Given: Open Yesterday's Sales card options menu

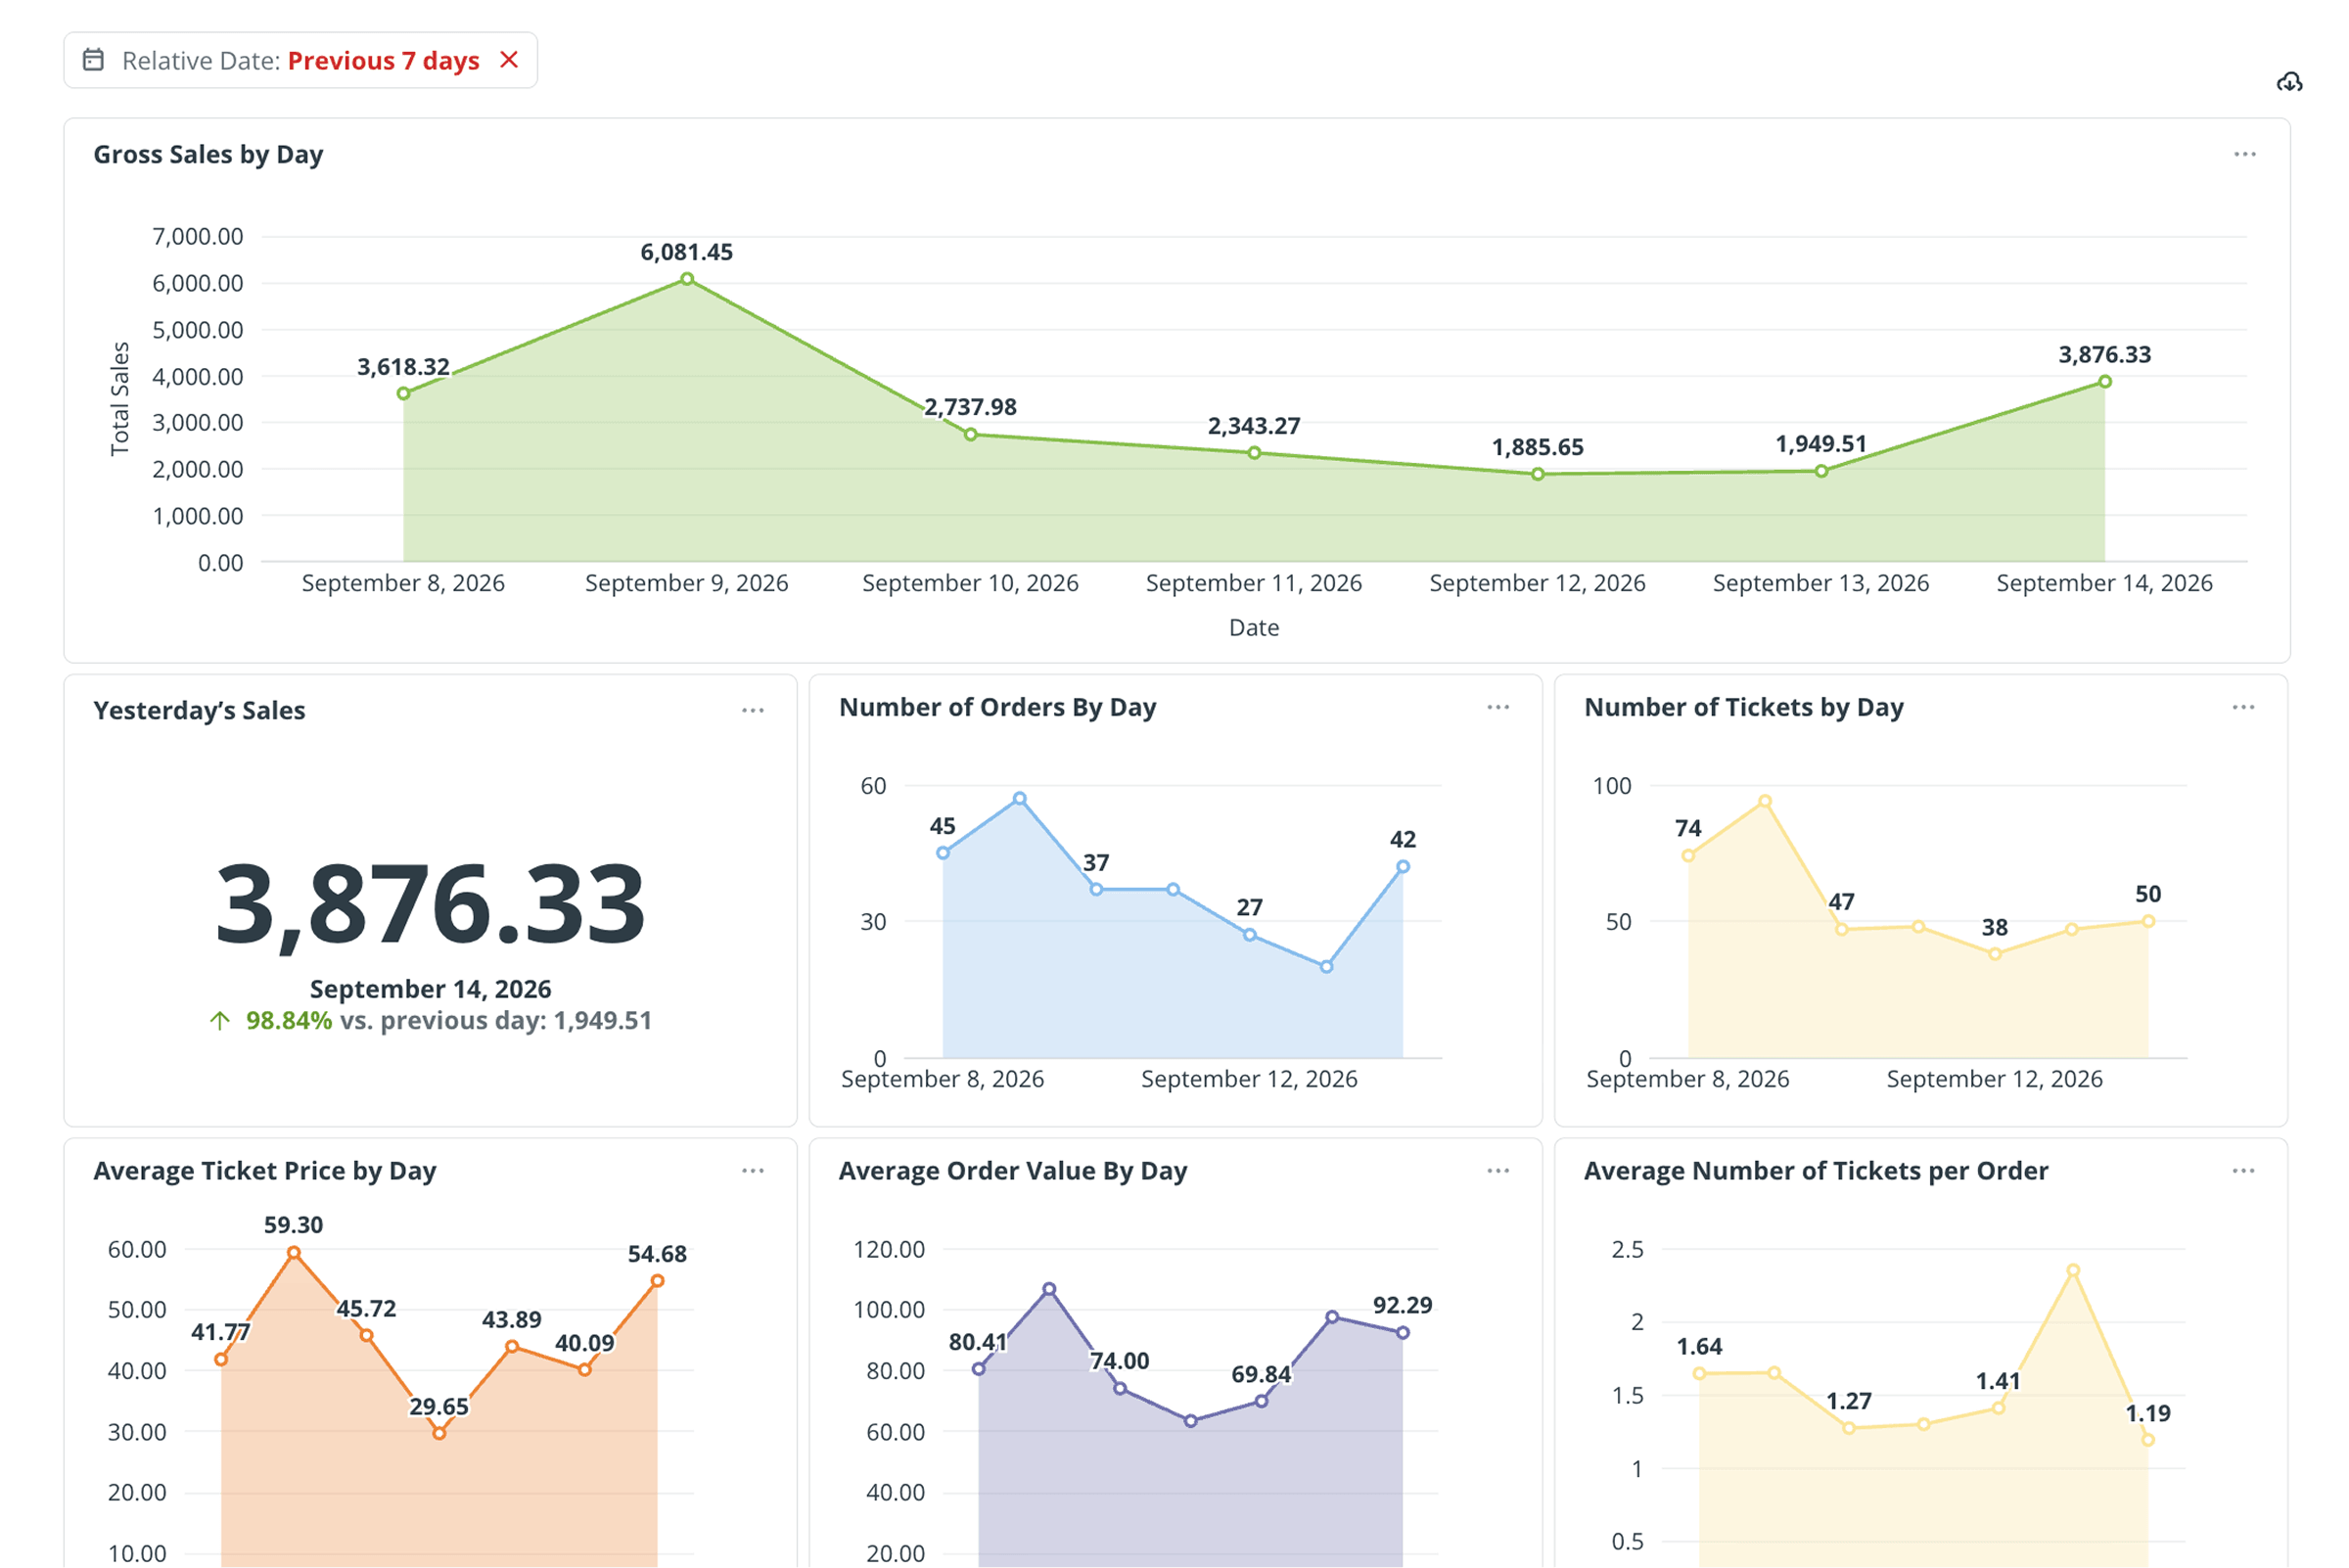Looking at the screenshot, I should click(752, 710).
